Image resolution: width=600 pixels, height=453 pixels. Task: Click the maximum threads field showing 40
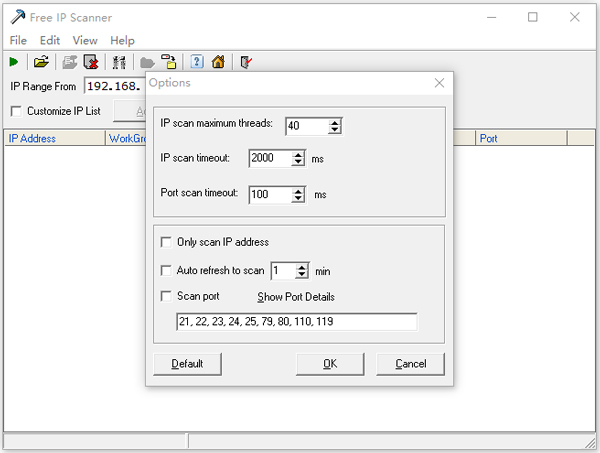[x=307, y=126]
